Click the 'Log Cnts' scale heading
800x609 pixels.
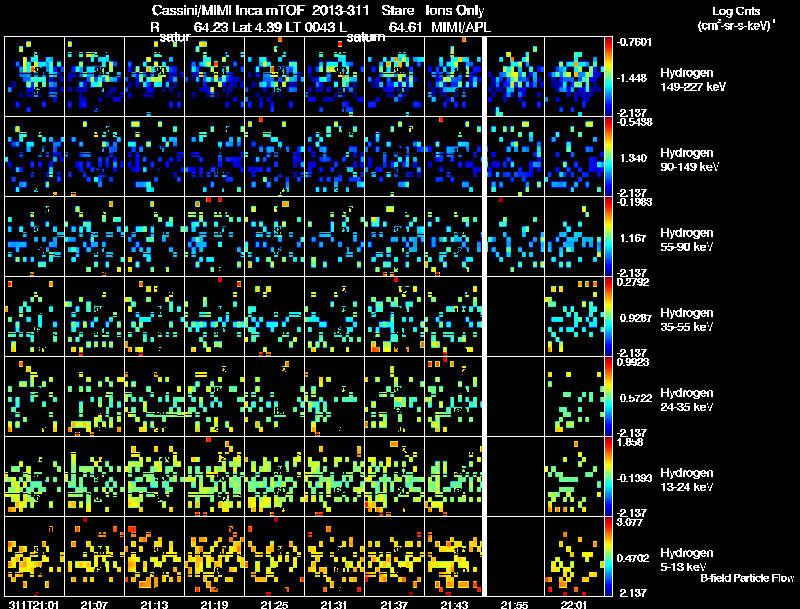point(736,11)
